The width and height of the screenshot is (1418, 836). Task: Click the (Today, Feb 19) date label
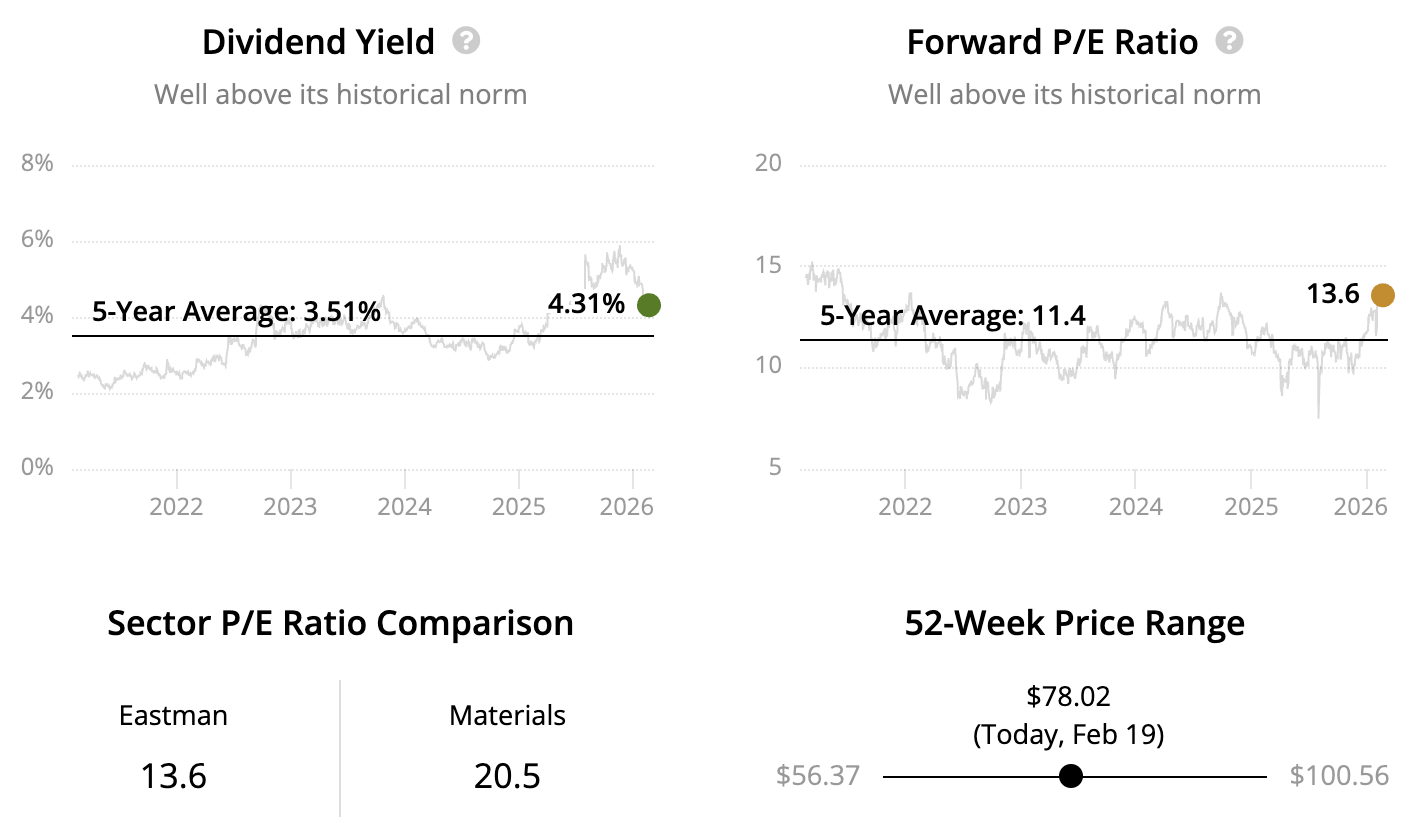(x=1069, y=735)
